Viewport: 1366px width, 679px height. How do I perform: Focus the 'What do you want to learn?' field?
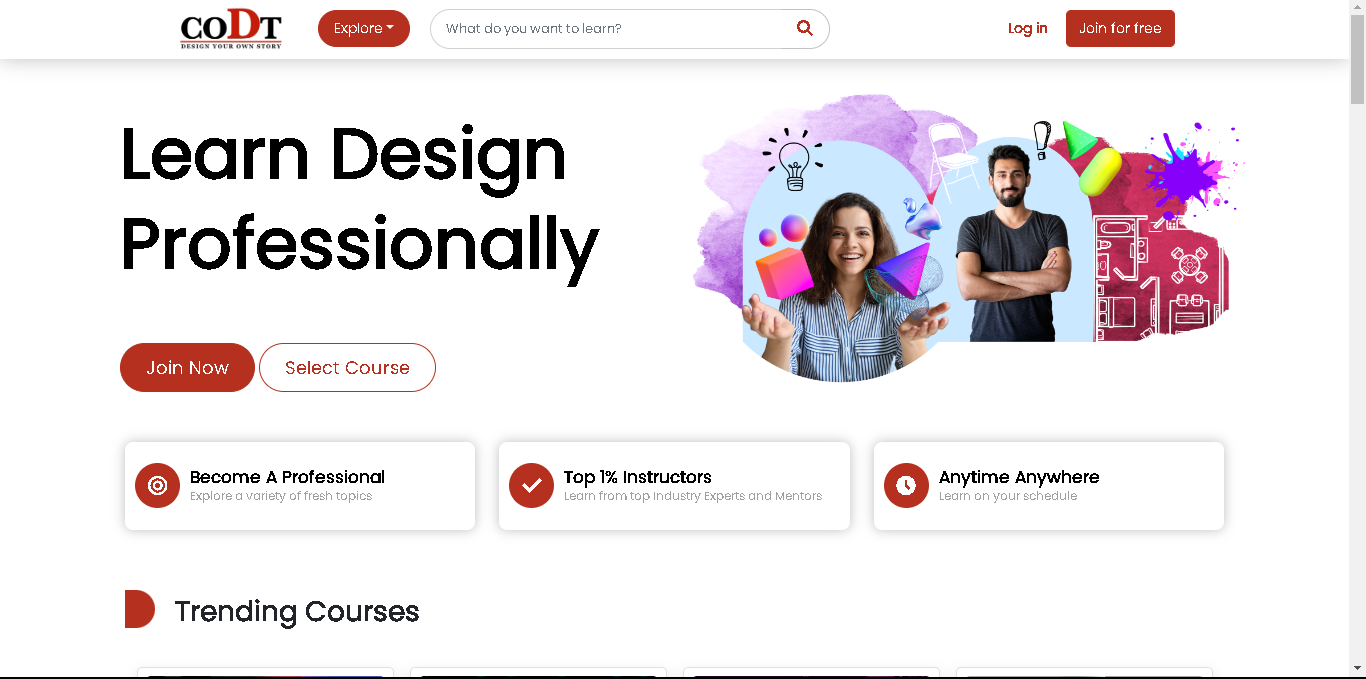coord(610,28)
